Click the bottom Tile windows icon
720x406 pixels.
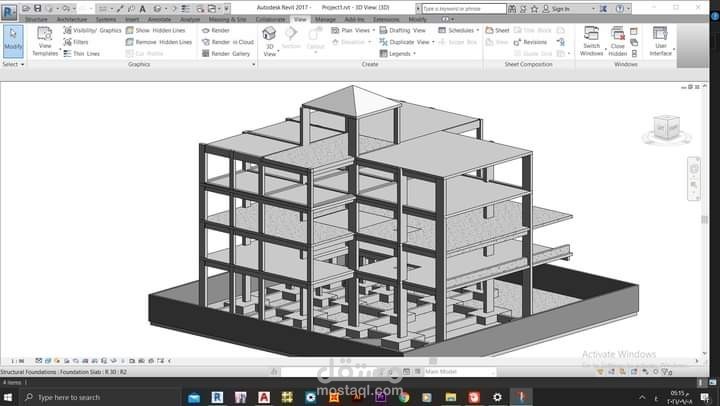click(x=634, y=54)
